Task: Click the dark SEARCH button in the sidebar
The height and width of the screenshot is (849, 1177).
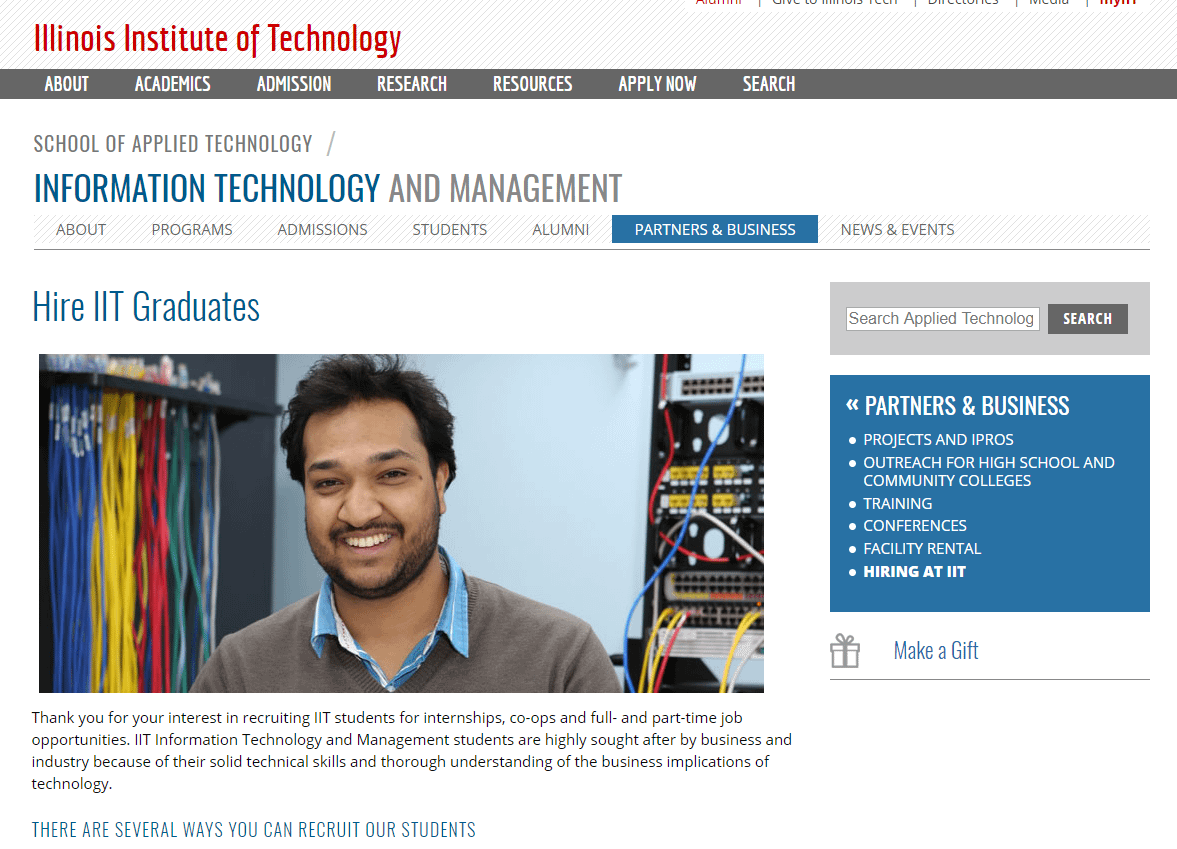Action: click(x=1087, y=319)
